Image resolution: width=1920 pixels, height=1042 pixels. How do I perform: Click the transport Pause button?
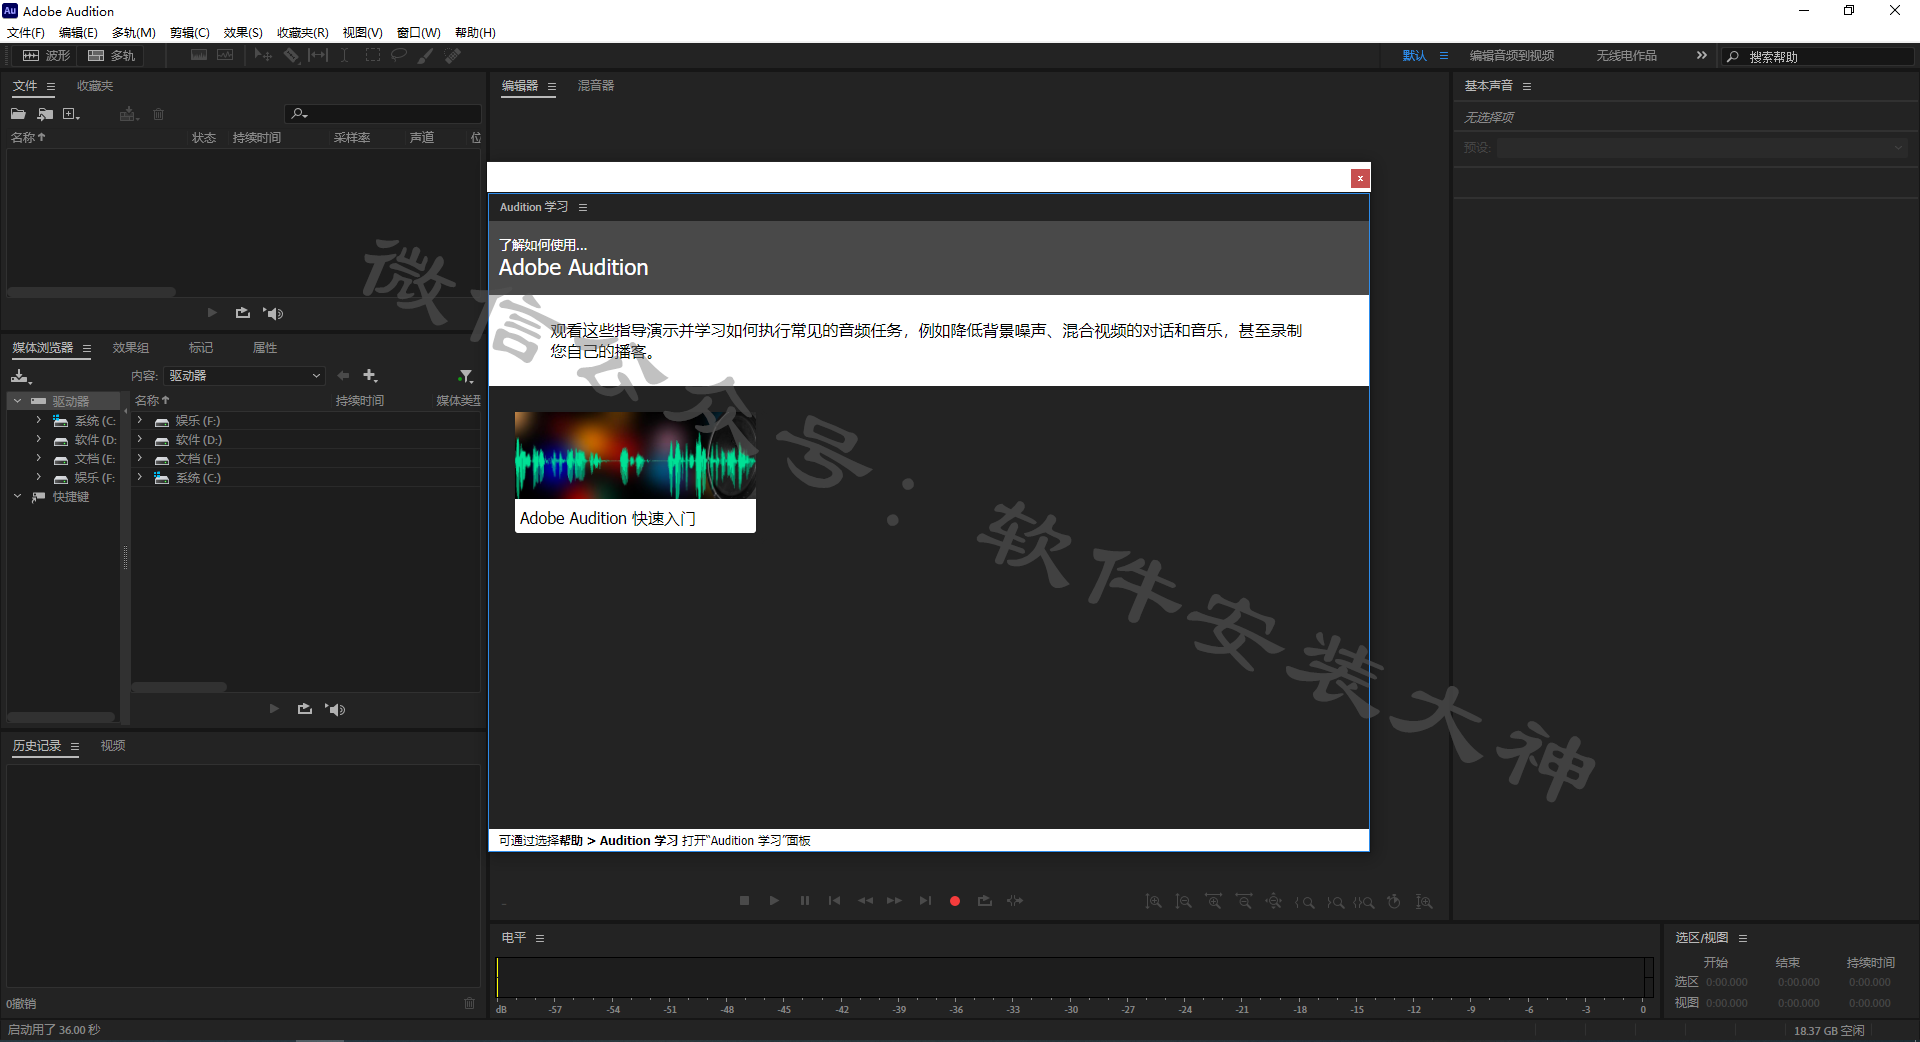[x=804, y=901]
